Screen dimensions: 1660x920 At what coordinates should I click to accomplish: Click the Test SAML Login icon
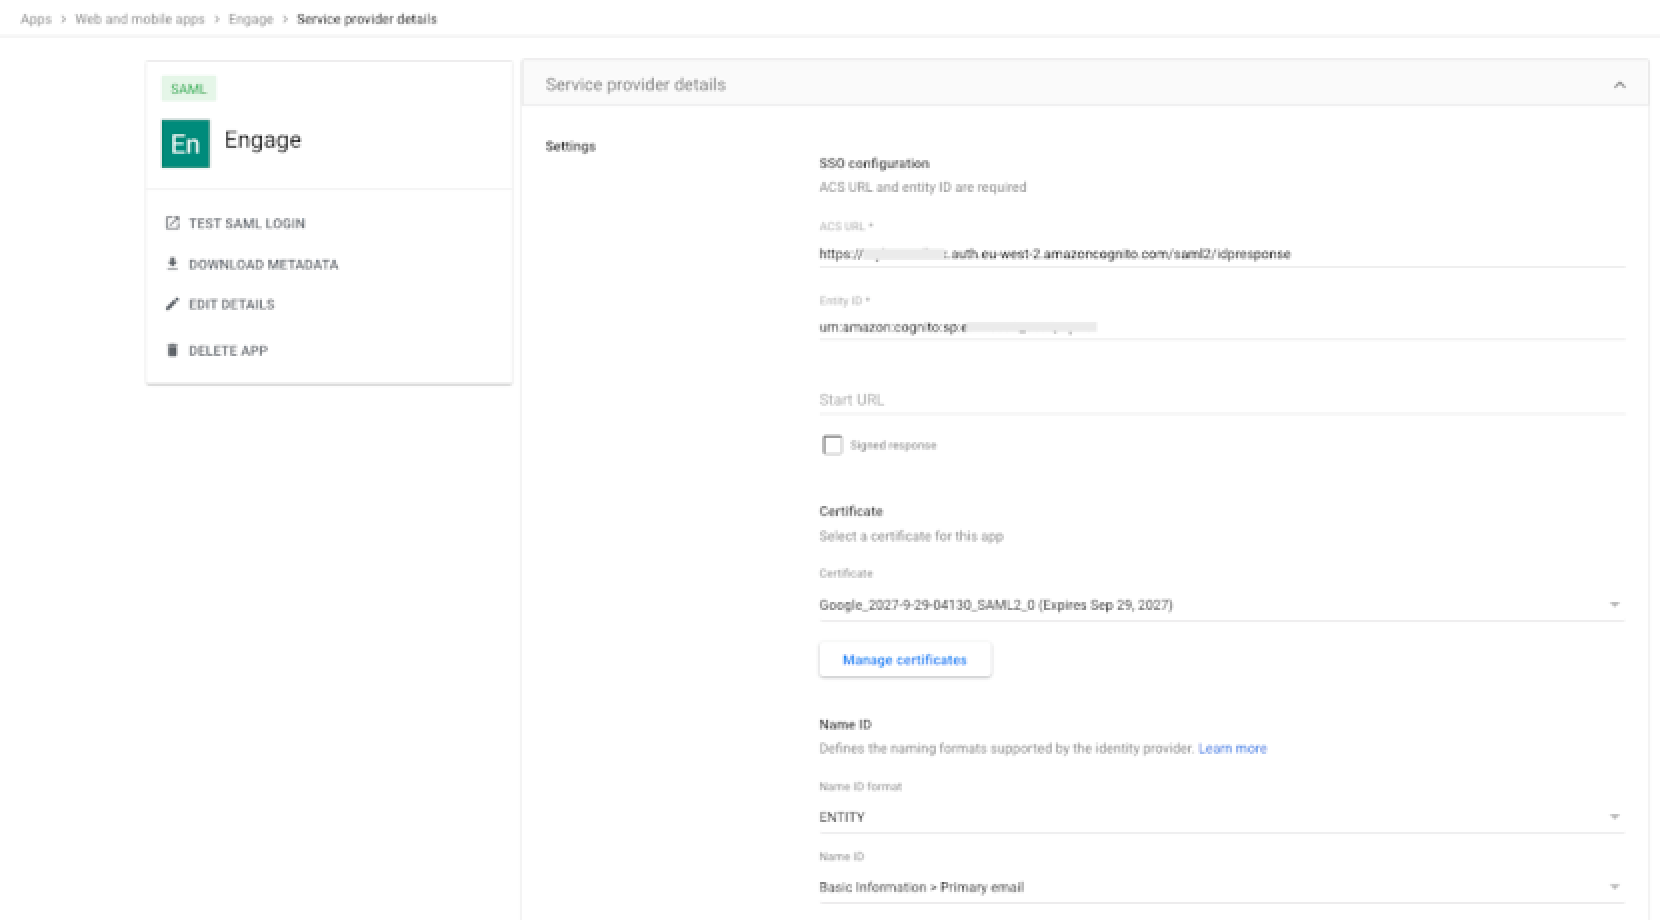pos(172,223)
